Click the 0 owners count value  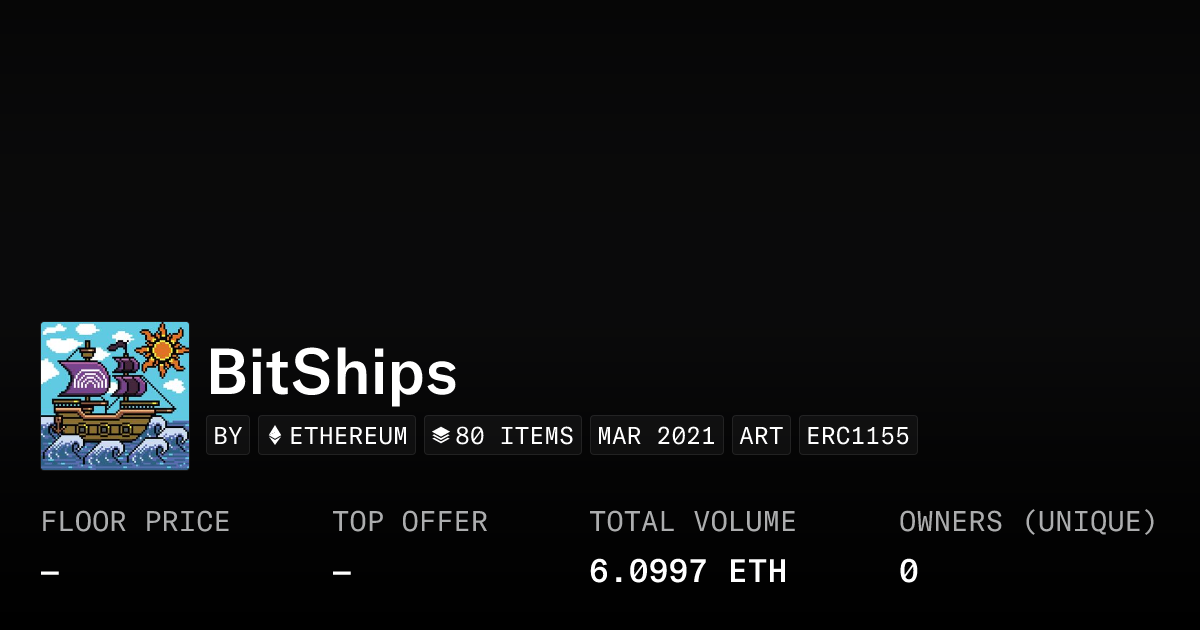coord(908,572)
